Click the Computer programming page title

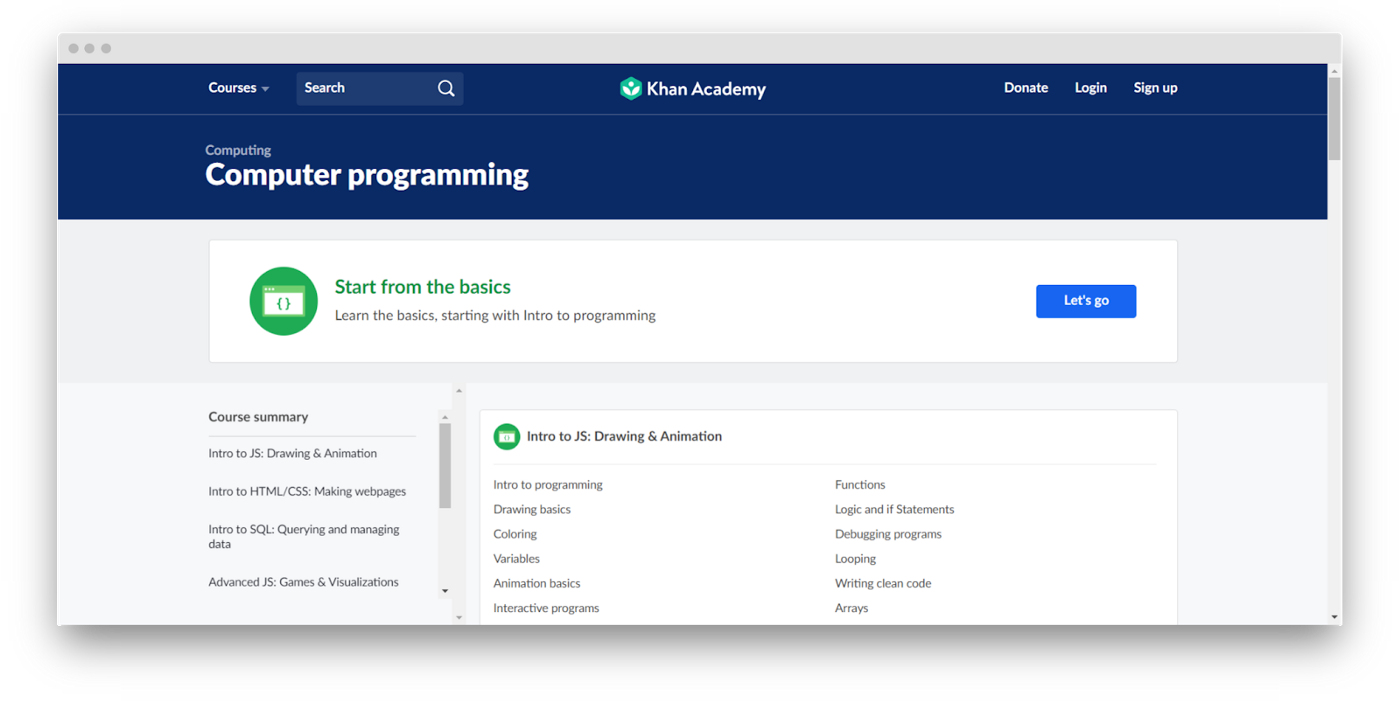(x=367, y=175)
